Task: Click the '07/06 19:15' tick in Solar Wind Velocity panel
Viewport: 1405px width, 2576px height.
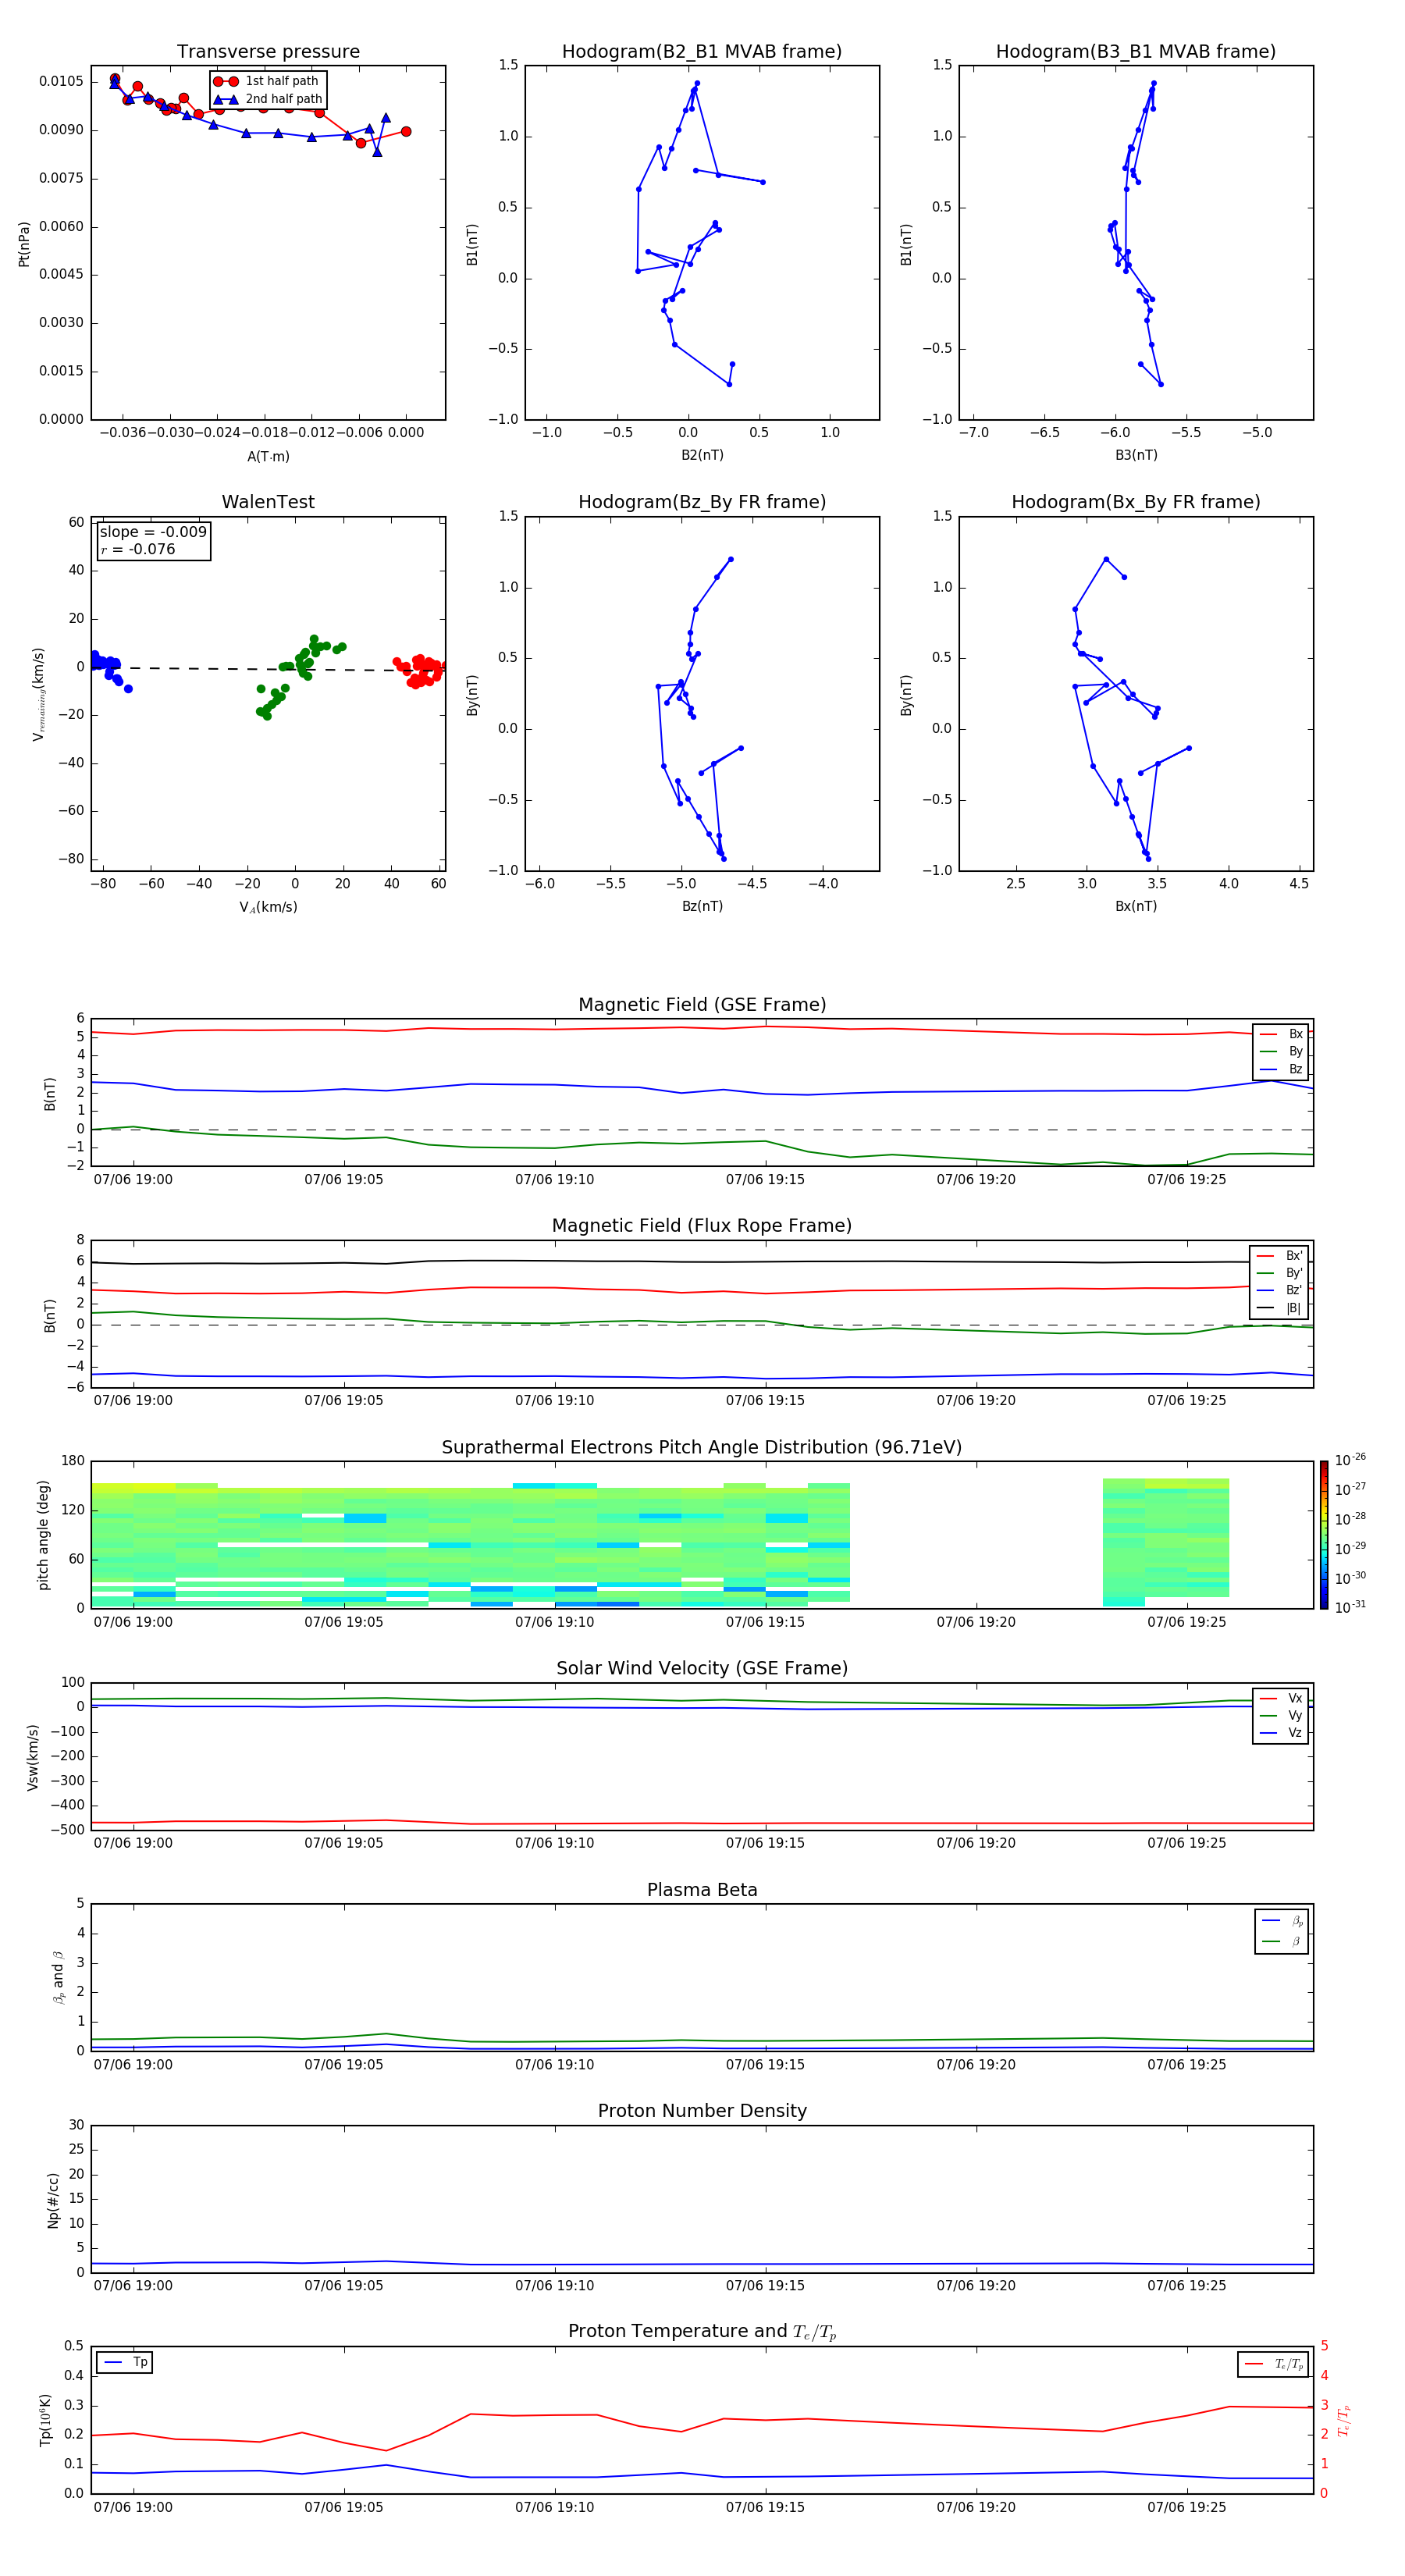Action: pyautogui.click(x=766, y=1843)
